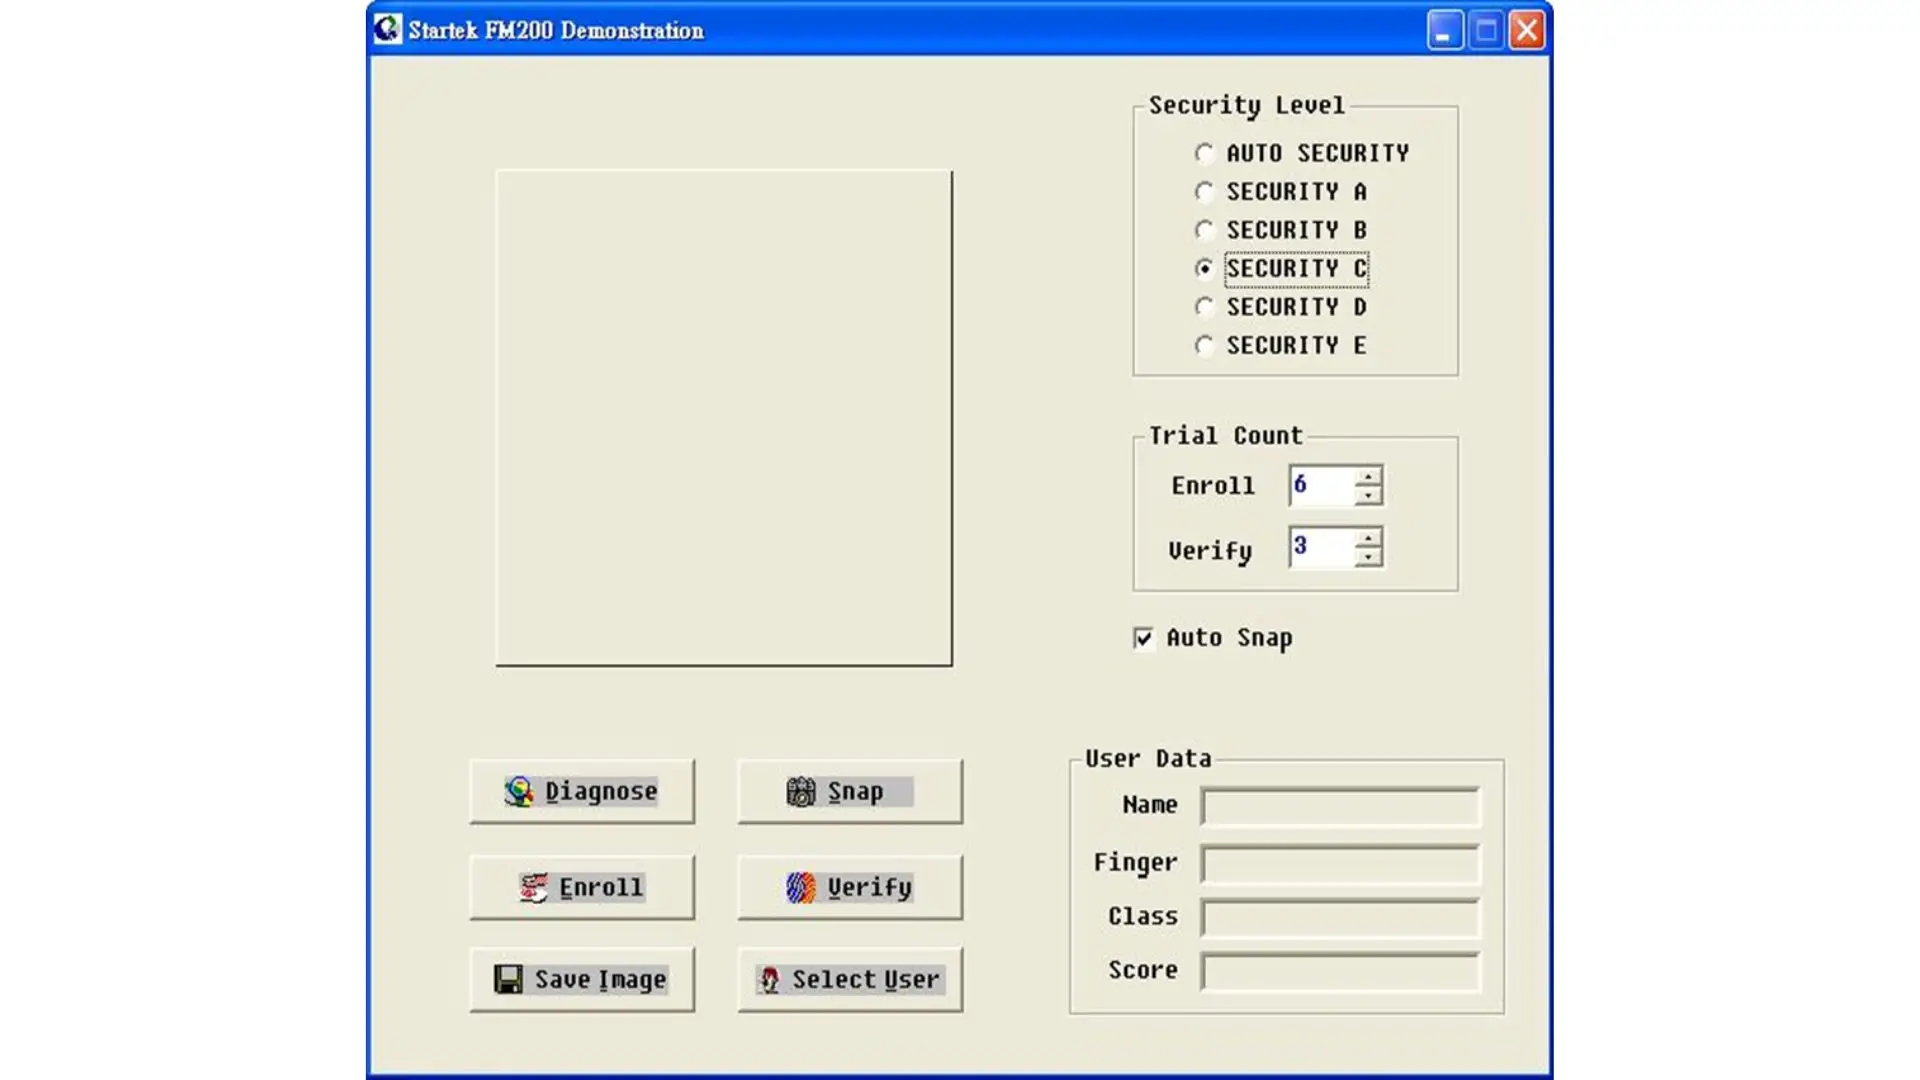Image resolution: width=1920 pixels, height=1080 pixels.
Task: Click the Enroll hand icon
Action: [534, 887]
